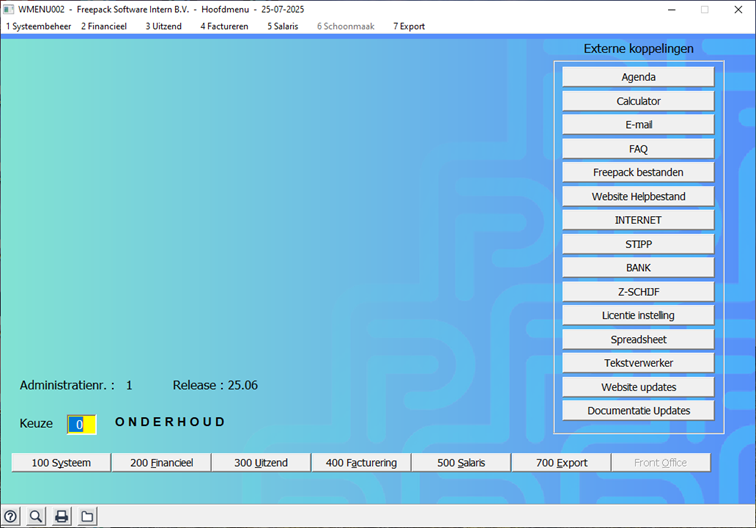The height and width of the screenshot is (528, 756).
Task: Minimize the Freepack window
Action: click(672, 10)
